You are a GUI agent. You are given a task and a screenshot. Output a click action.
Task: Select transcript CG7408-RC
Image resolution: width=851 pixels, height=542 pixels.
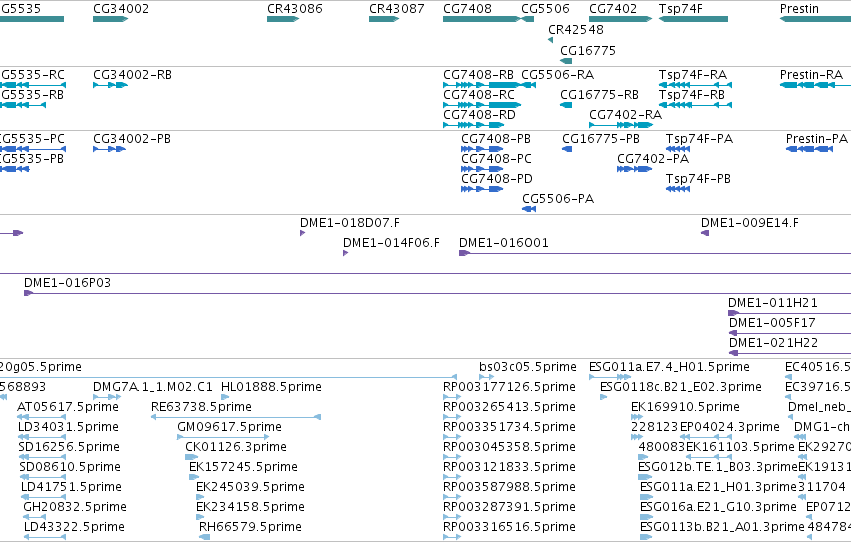point(479,95)
